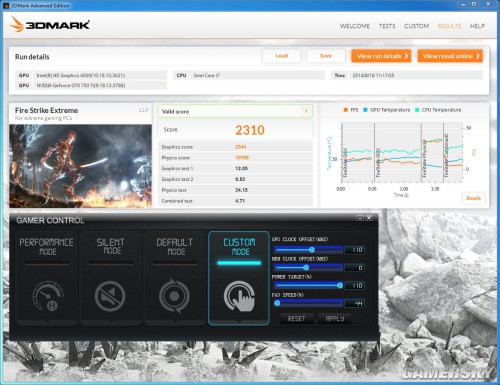Screen dimensions: 500x385
Task: Click the Power Target slider handle
Action: click(x=340, y=285)
